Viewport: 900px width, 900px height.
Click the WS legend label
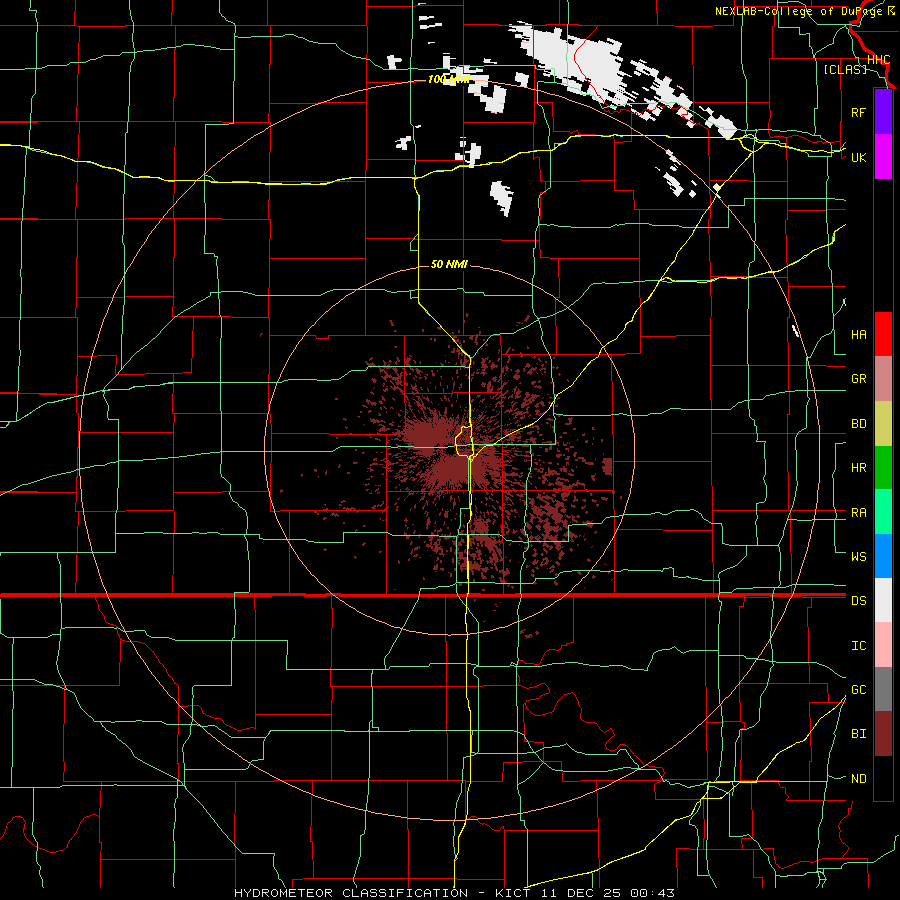[858, 557]
